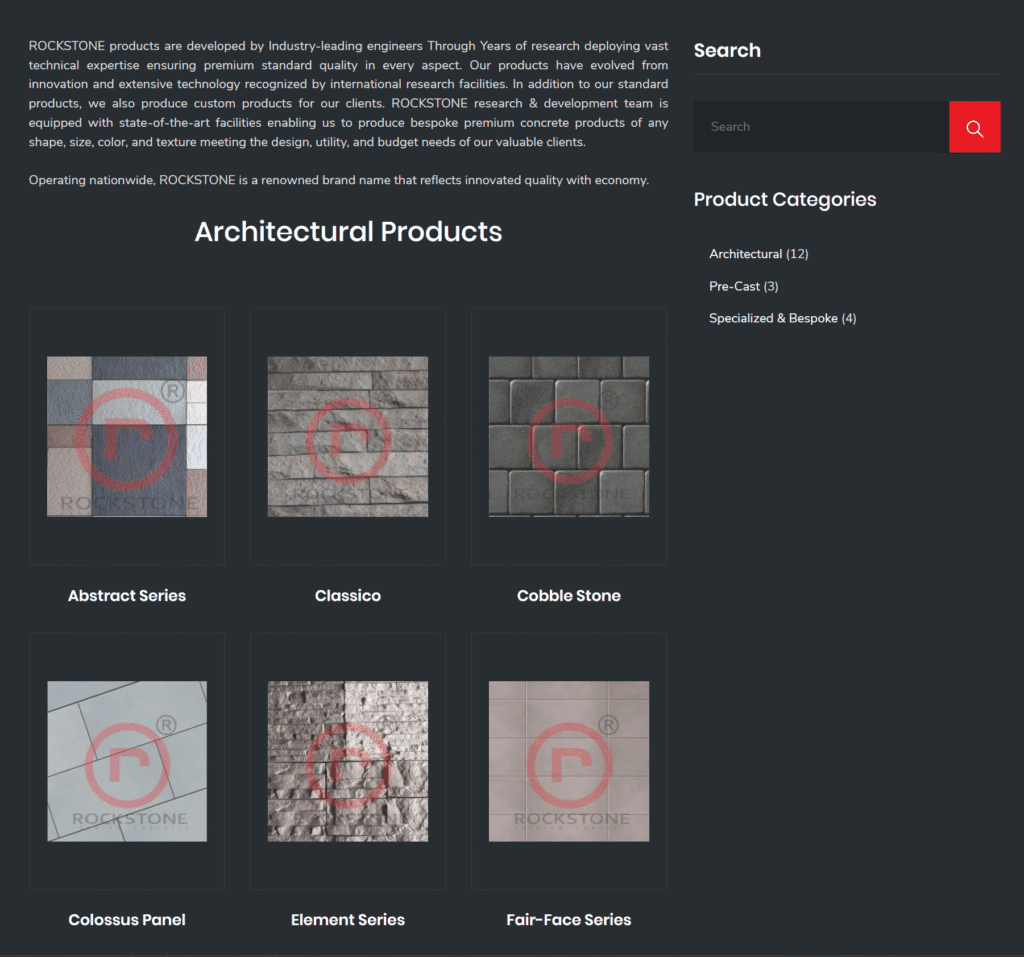Click the Classico title link

[x=348, y=595]
